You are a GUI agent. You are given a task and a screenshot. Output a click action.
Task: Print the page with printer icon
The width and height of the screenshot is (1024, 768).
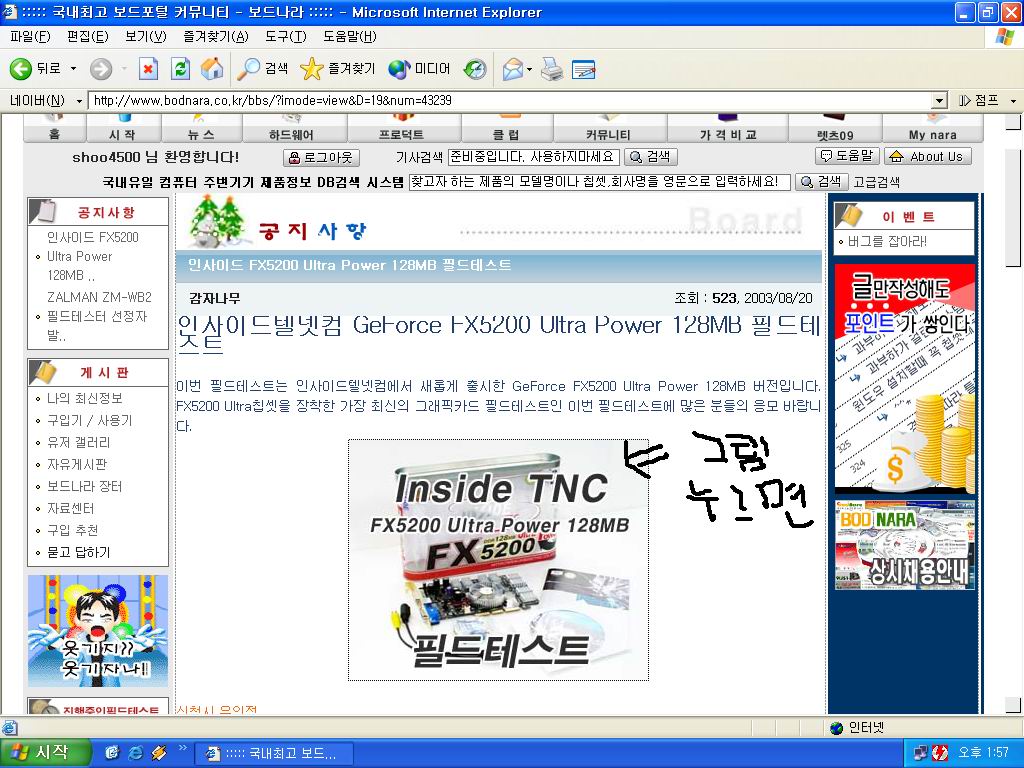tap(552, 69)
